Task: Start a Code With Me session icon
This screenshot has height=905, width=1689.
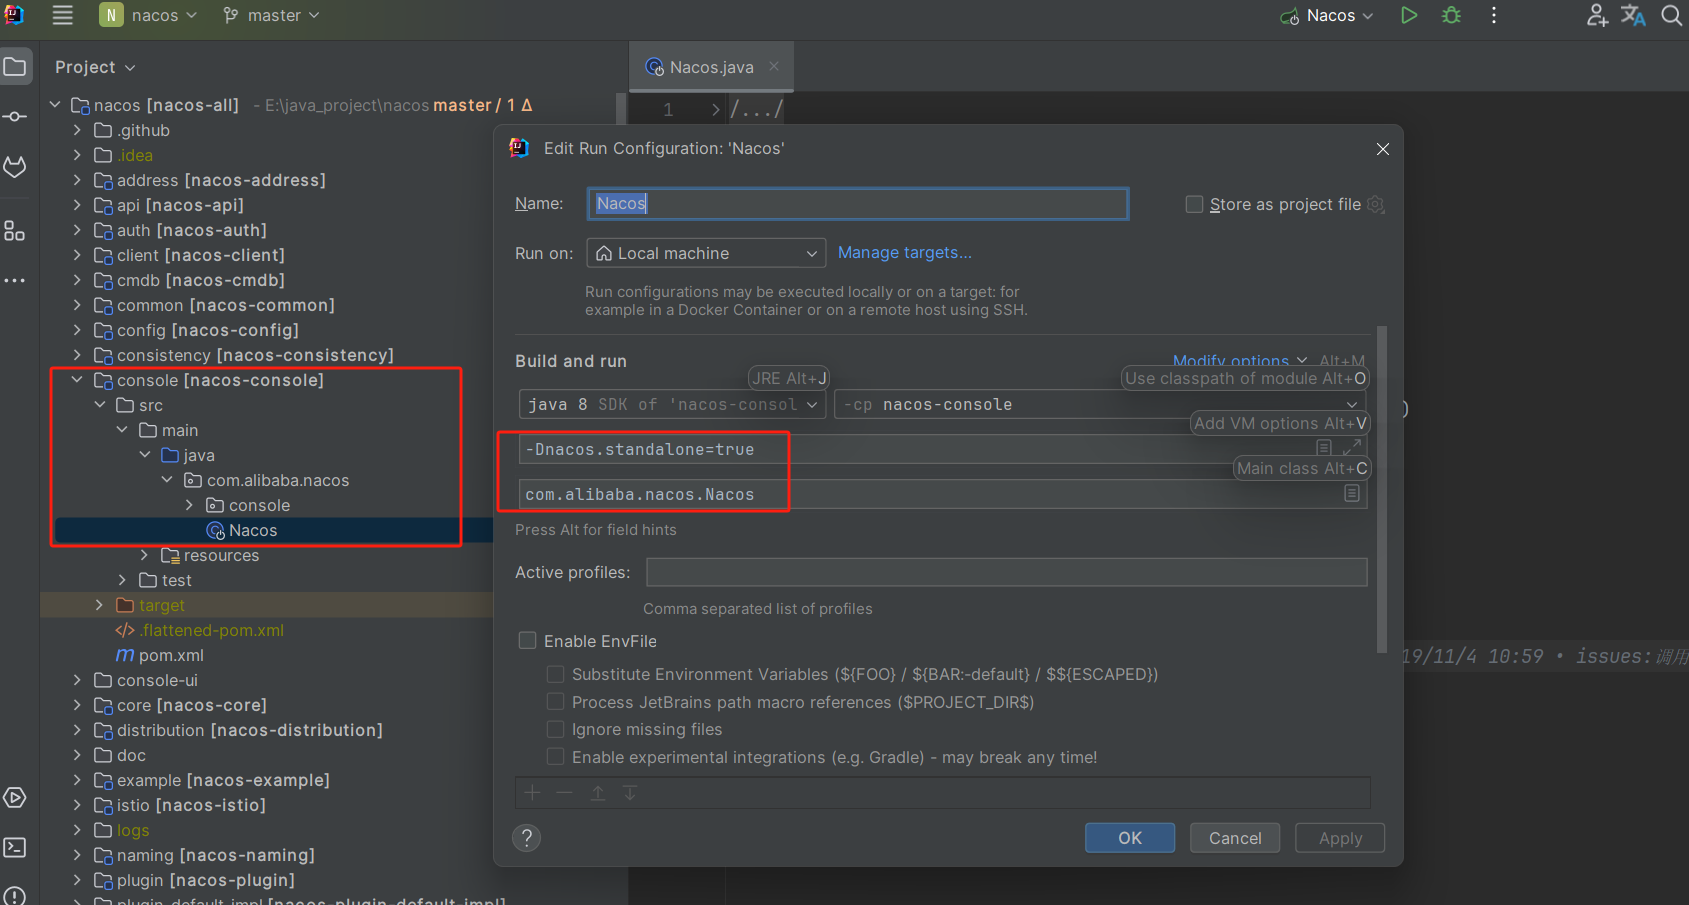Action: [x=1596, y=15]
